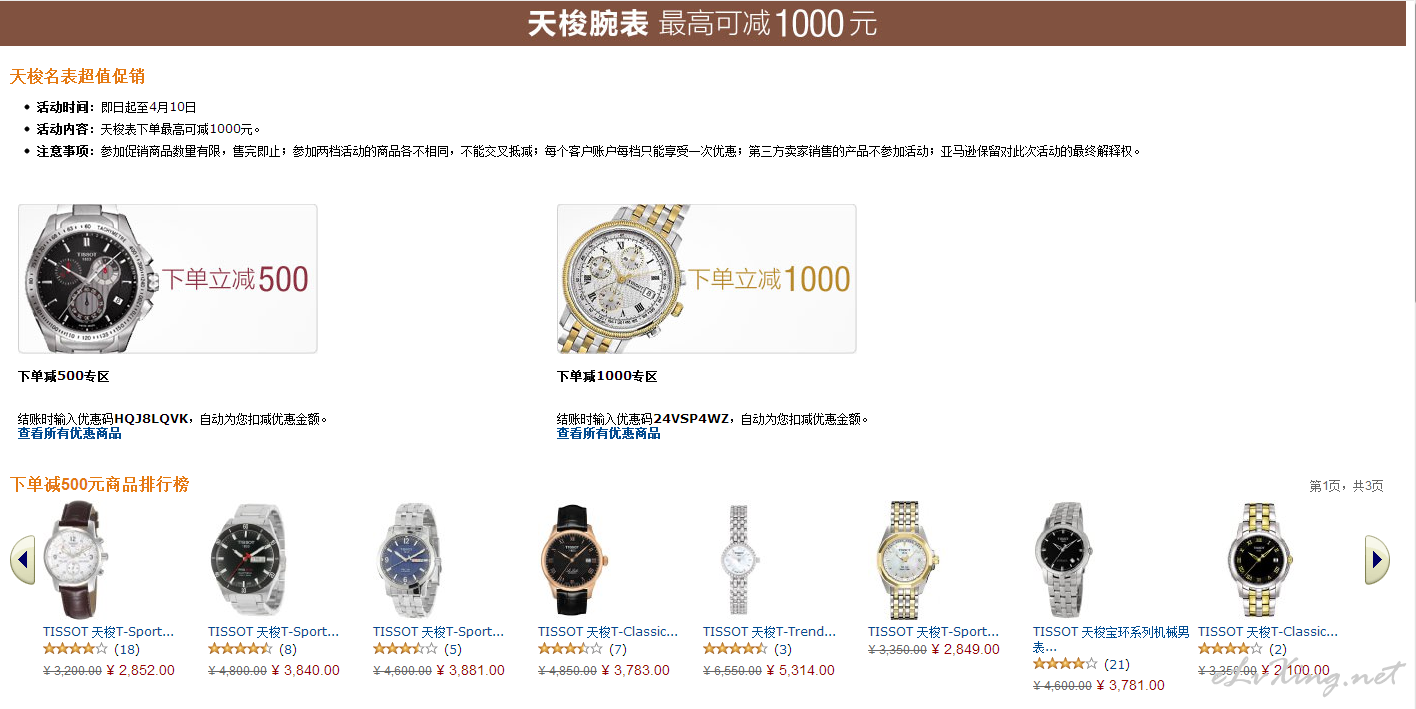
Task: Open the first TISSOT 天梭T-Classic product link
Action: (x=608, y=632)
